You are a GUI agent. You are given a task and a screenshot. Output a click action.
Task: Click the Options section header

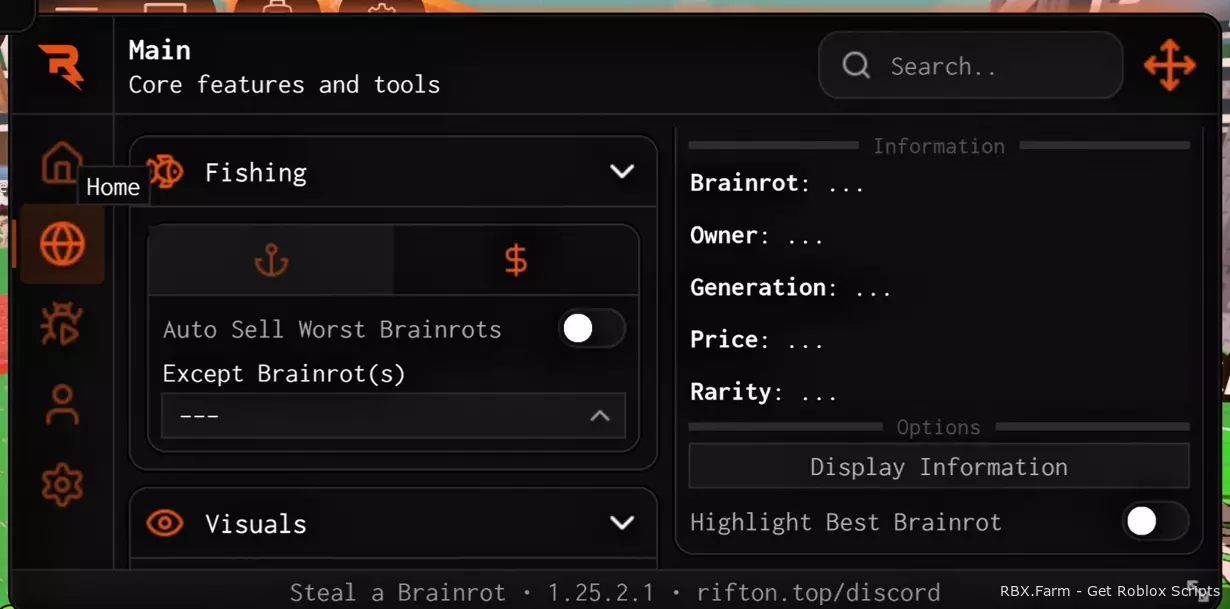(x=939, y=427)
